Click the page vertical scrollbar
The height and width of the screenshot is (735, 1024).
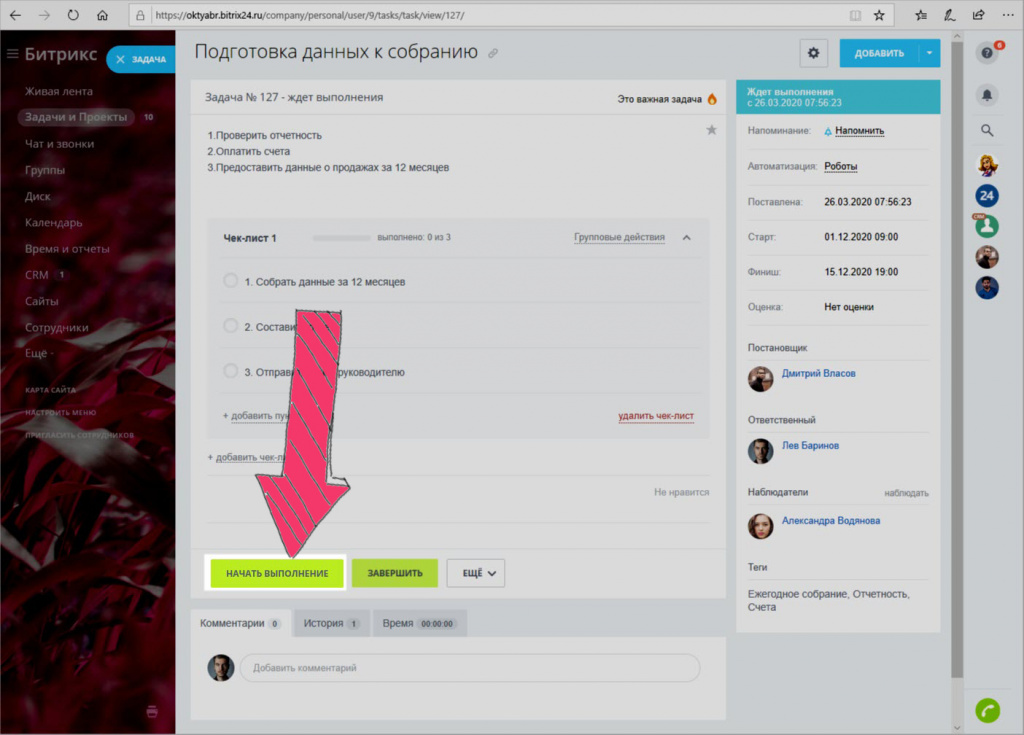coord(957,359)
